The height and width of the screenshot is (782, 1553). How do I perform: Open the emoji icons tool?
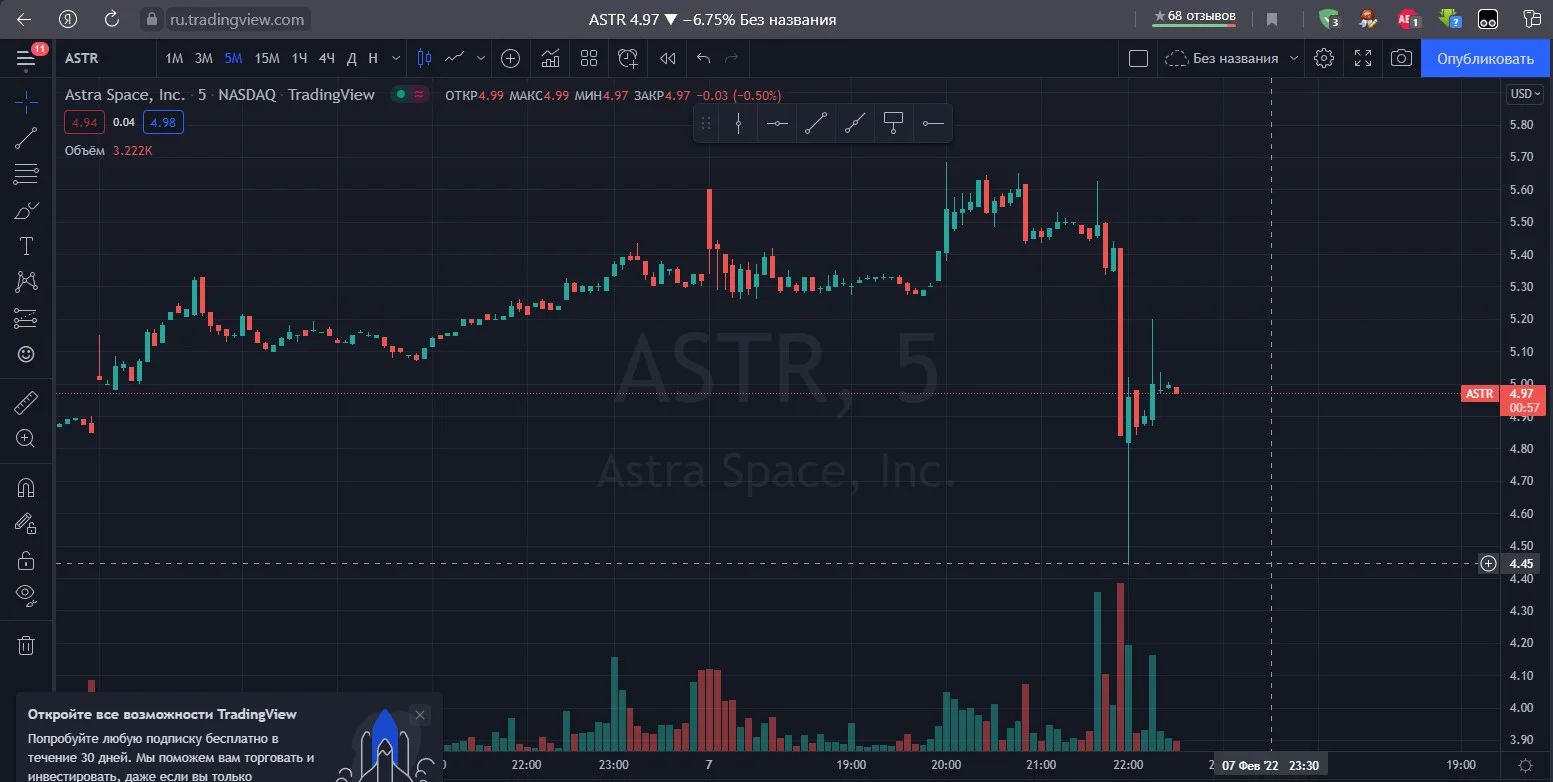click(26, 354)
